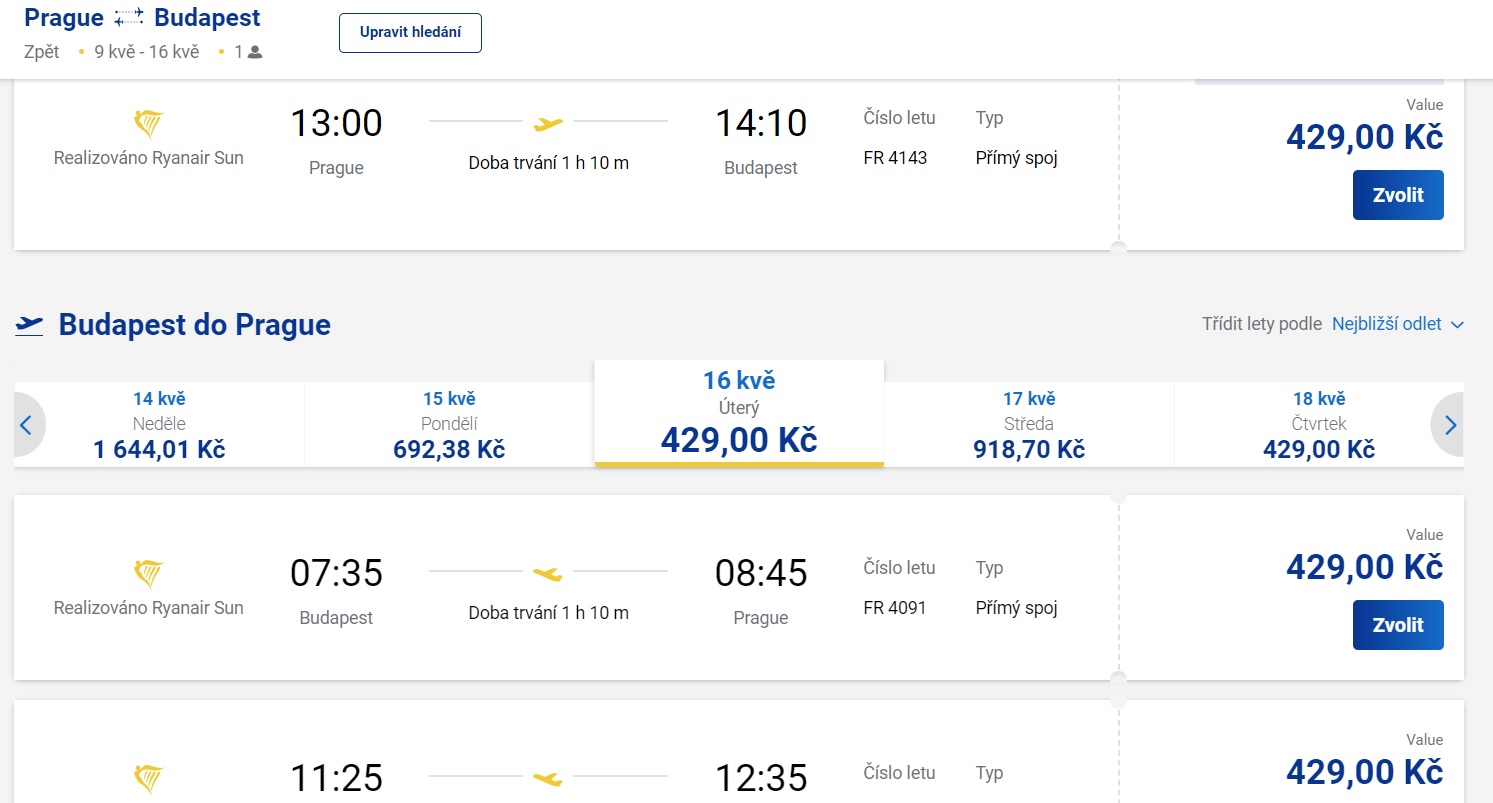Viewport: 1493px width, 803px height.
Task: Click Ryanair harp logo on 13:00 flight
Action: [148, 124]
